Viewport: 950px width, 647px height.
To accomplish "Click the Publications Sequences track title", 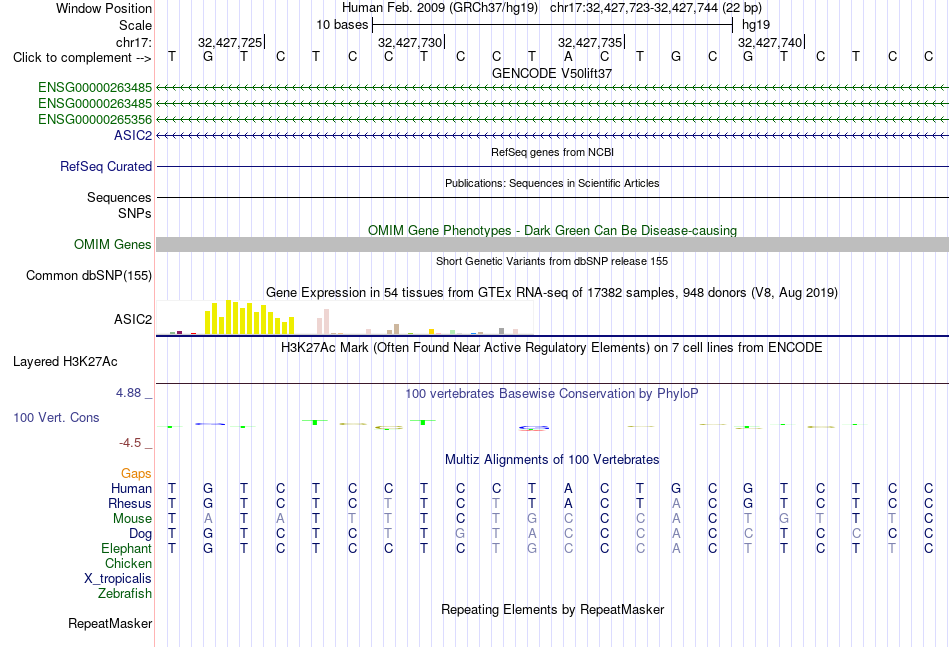I will tap(552, 183).
